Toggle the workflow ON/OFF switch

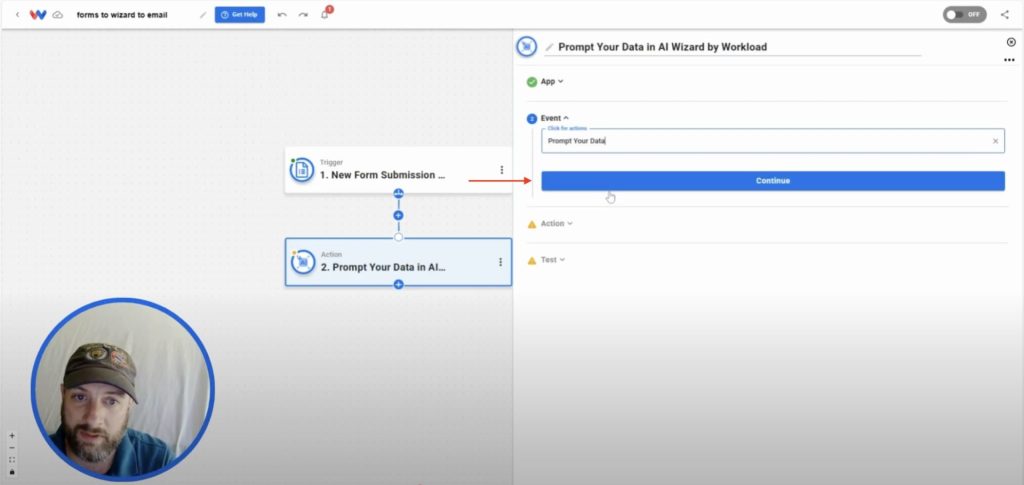(964, 14)
